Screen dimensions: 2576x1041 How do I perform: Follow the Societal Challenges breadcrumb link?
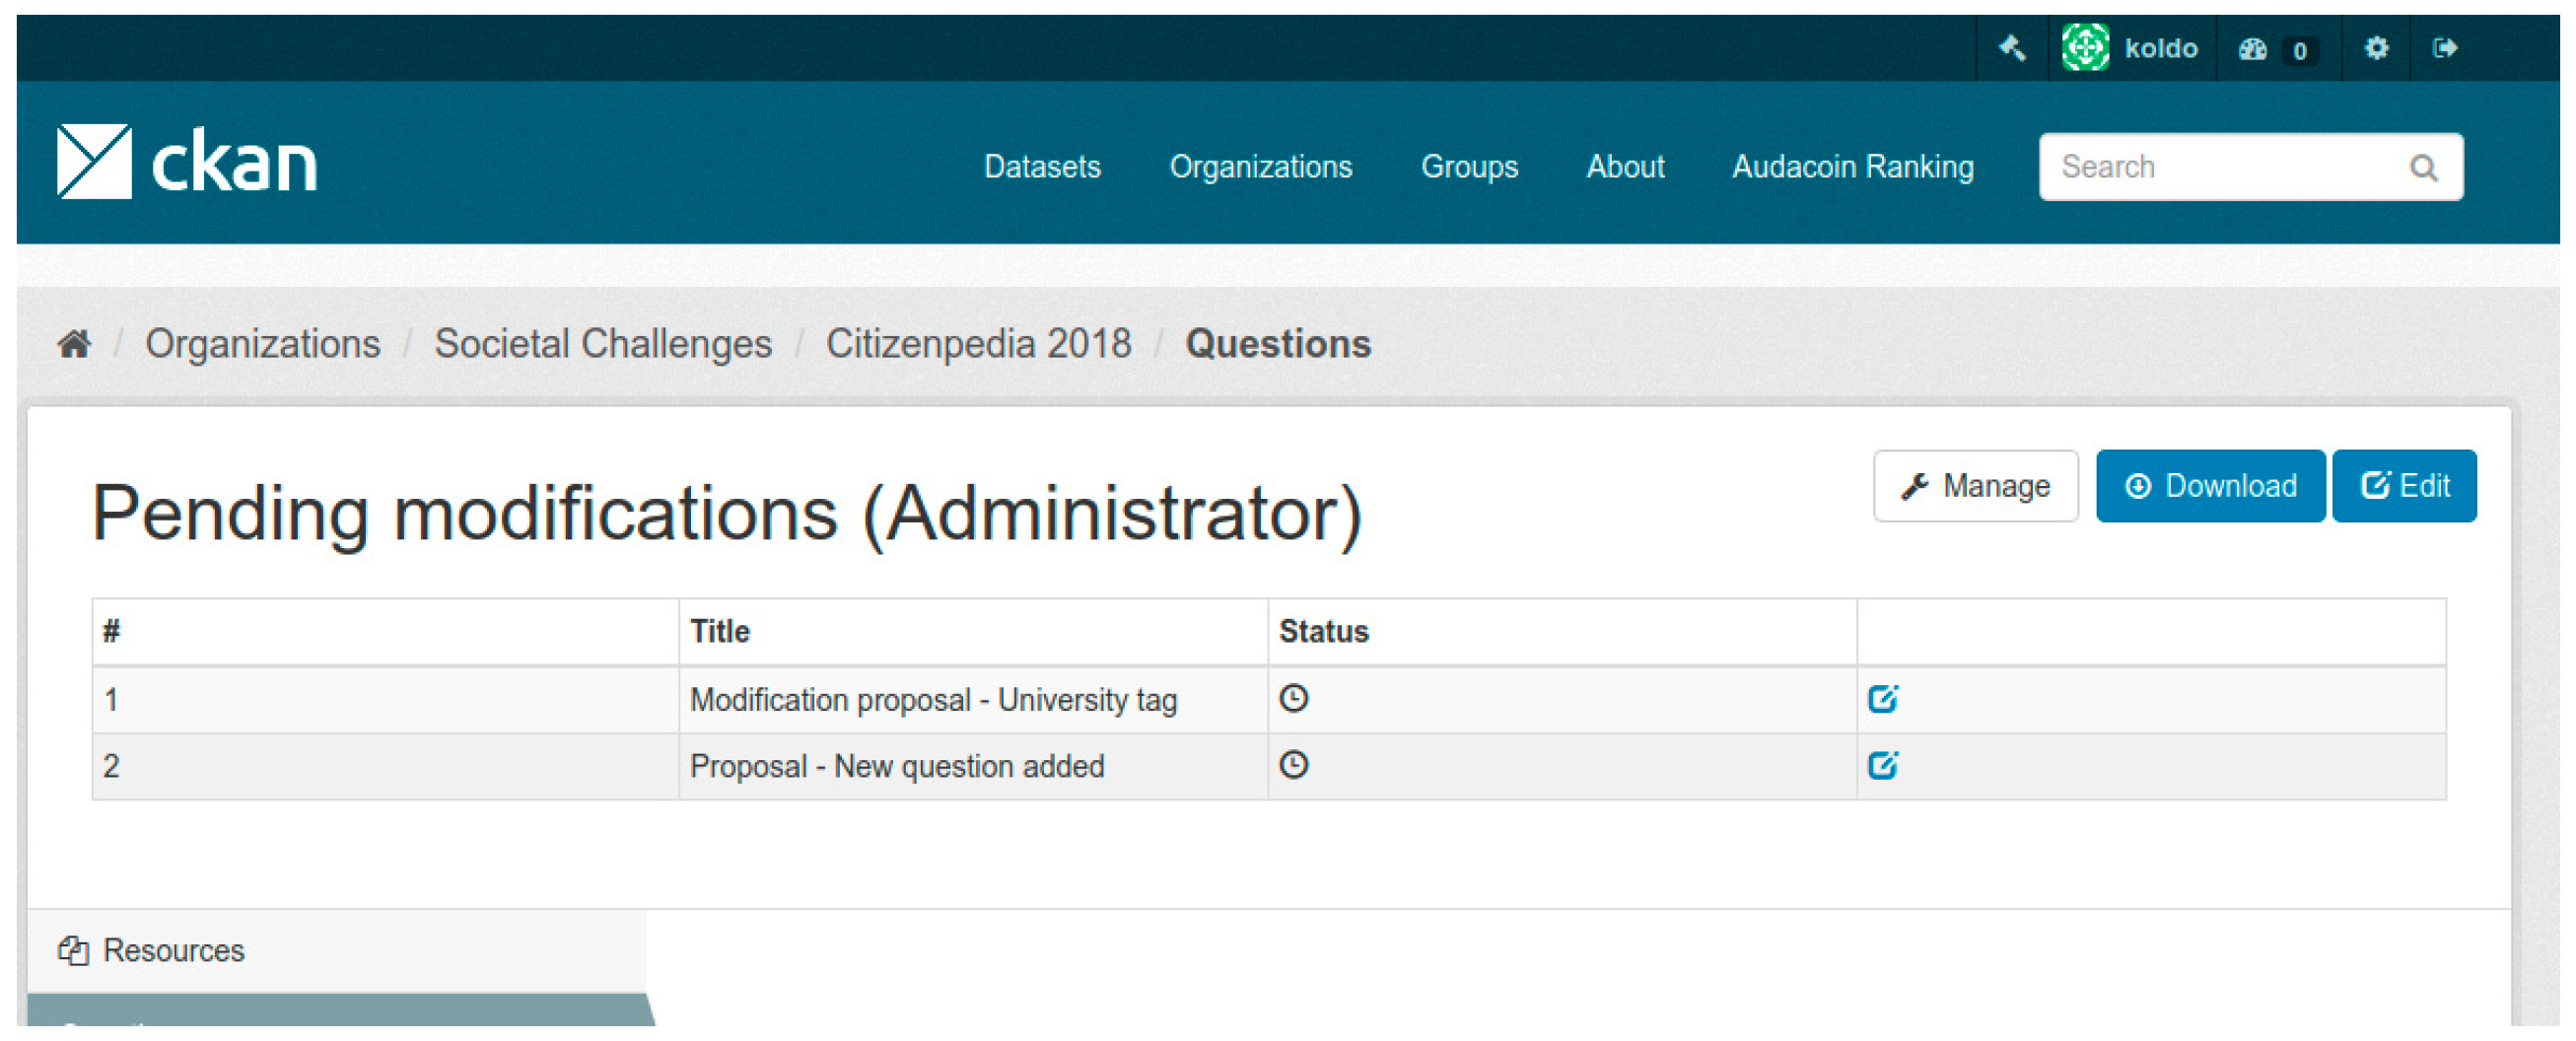602,344
